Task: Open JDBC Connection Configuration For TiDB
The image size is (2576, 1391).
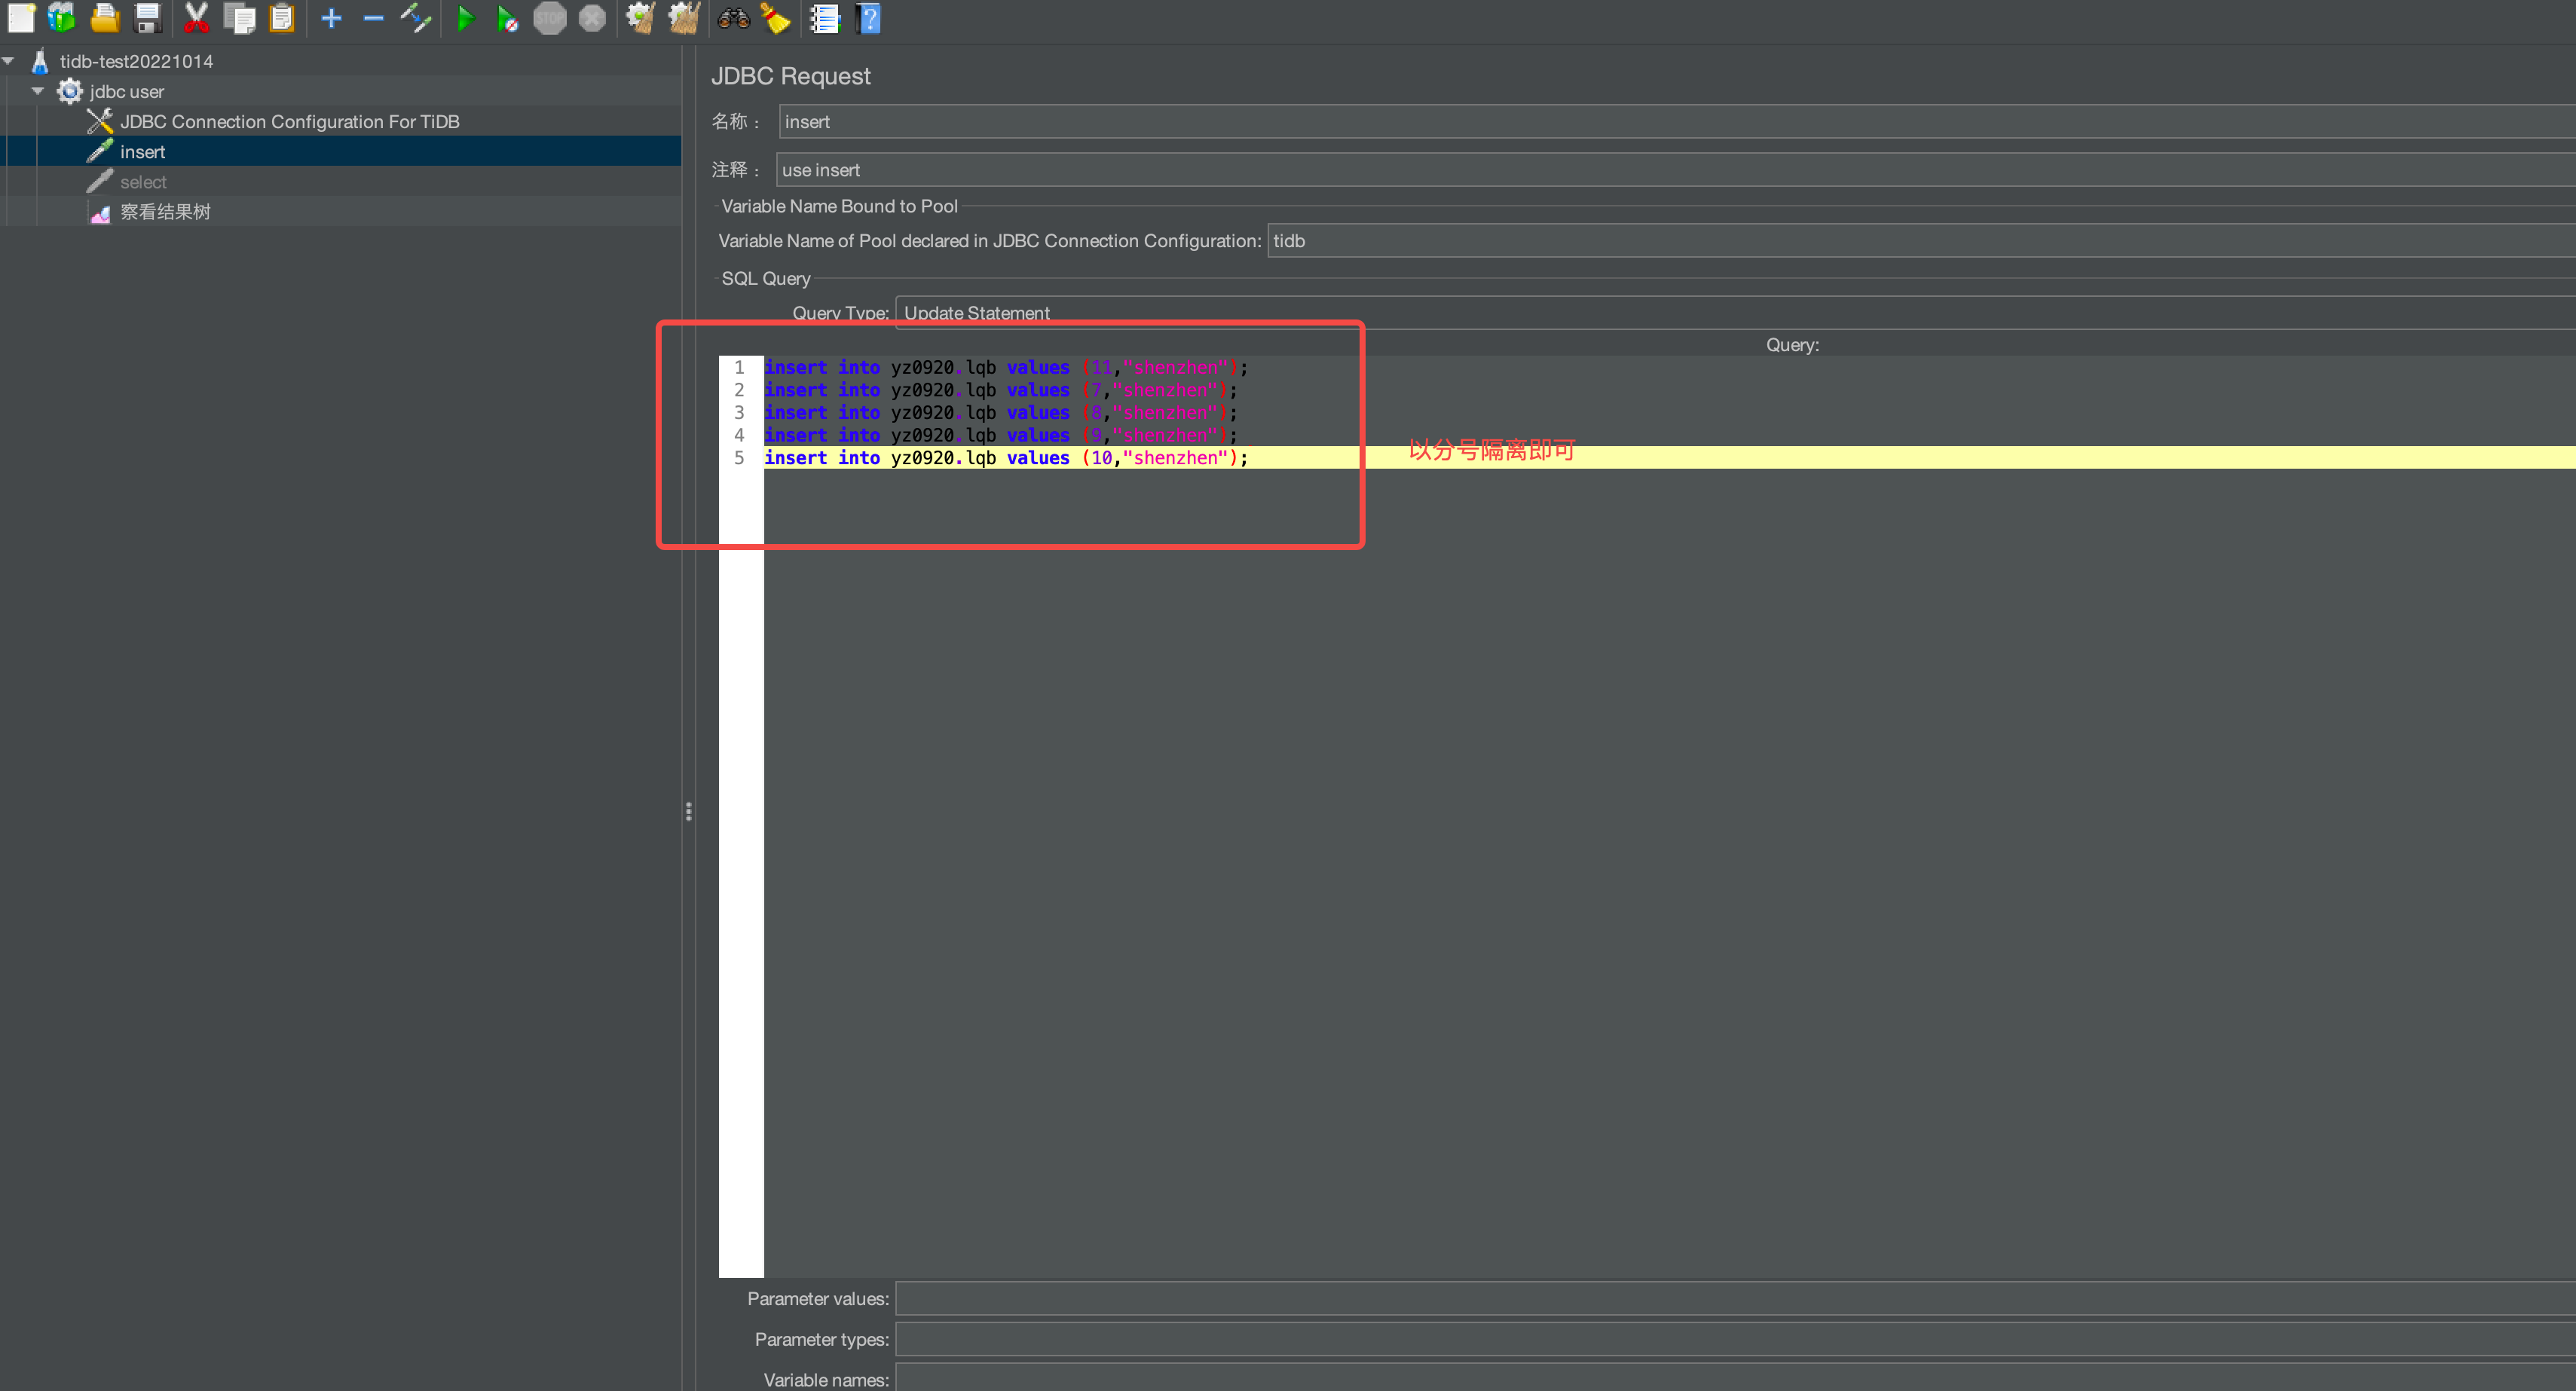Action: (x=290, y=121)
